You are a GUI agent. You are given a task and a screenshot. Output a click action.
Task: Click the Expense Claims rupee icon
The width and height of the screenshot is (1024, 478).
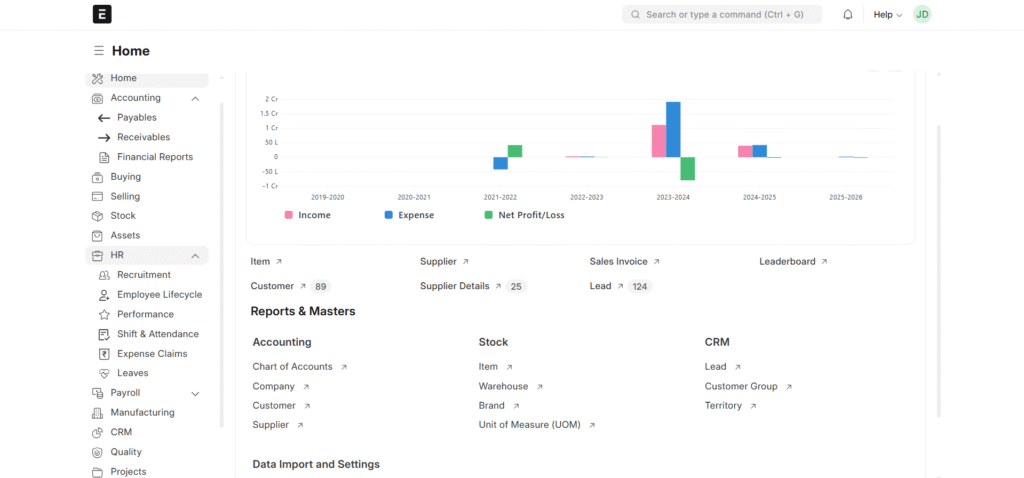pyautogui.click(x=104, y=354)
